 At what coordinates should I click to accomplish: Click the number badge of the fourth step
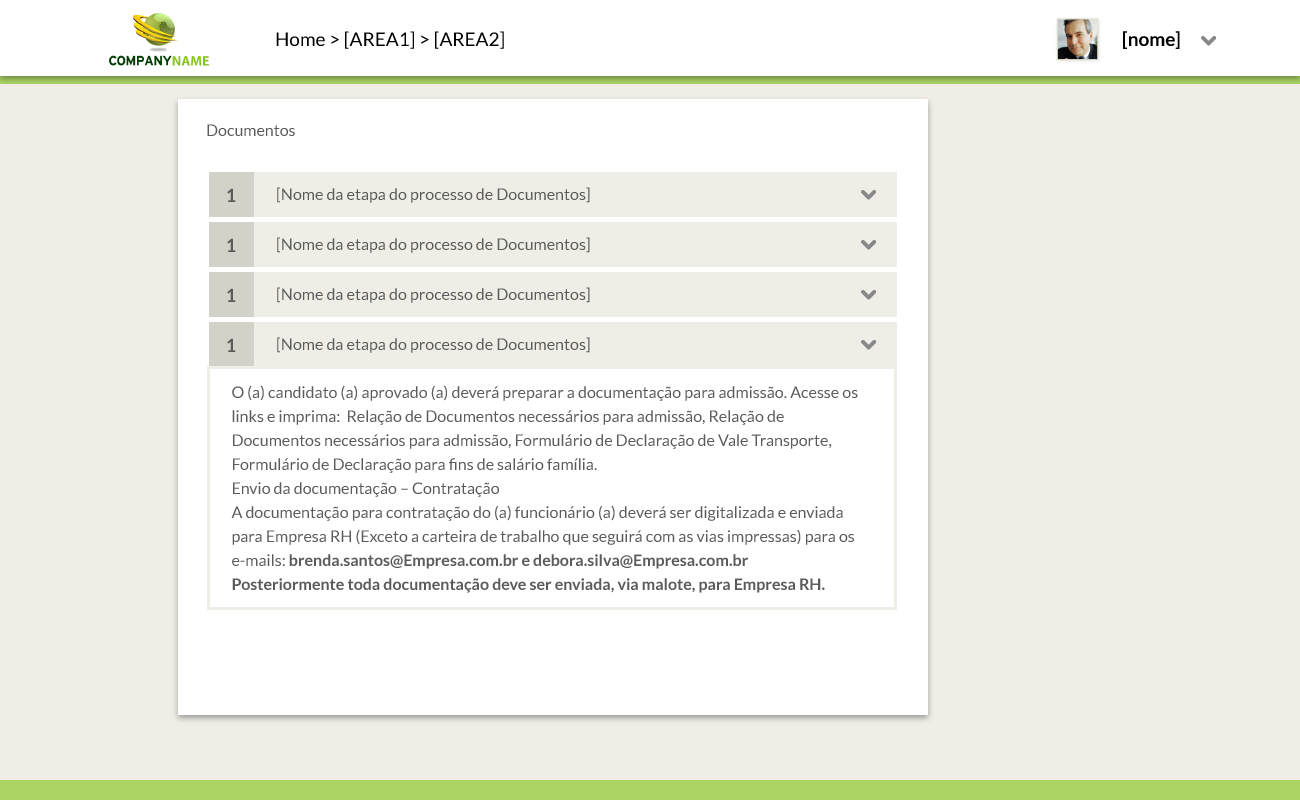[231, 345]
